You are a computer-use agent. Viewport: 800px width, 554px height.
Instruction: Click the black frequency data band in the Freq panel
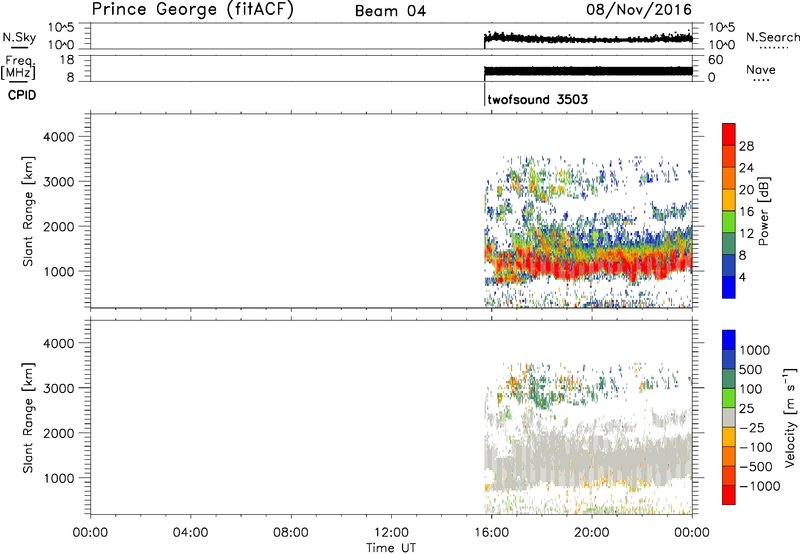coord(588,71)
